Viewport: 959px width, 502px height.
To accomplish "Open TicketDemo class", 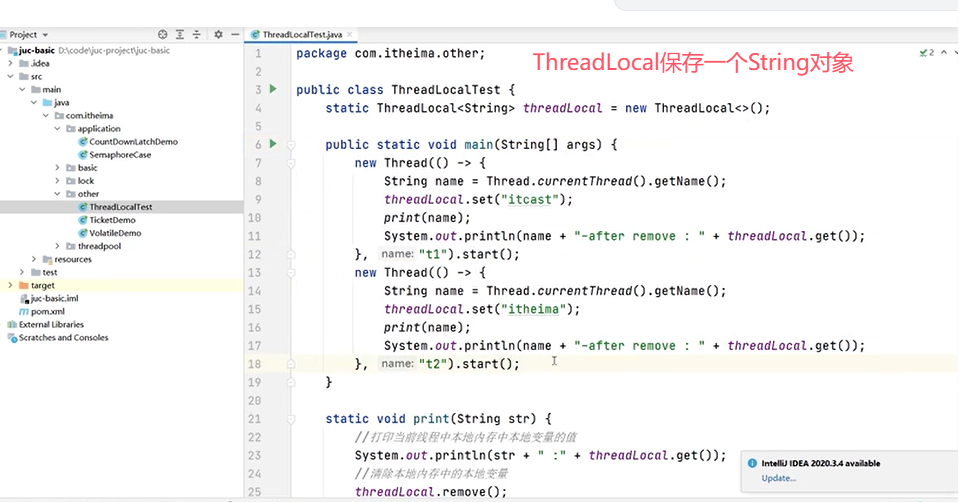I will tap(113, 220).
